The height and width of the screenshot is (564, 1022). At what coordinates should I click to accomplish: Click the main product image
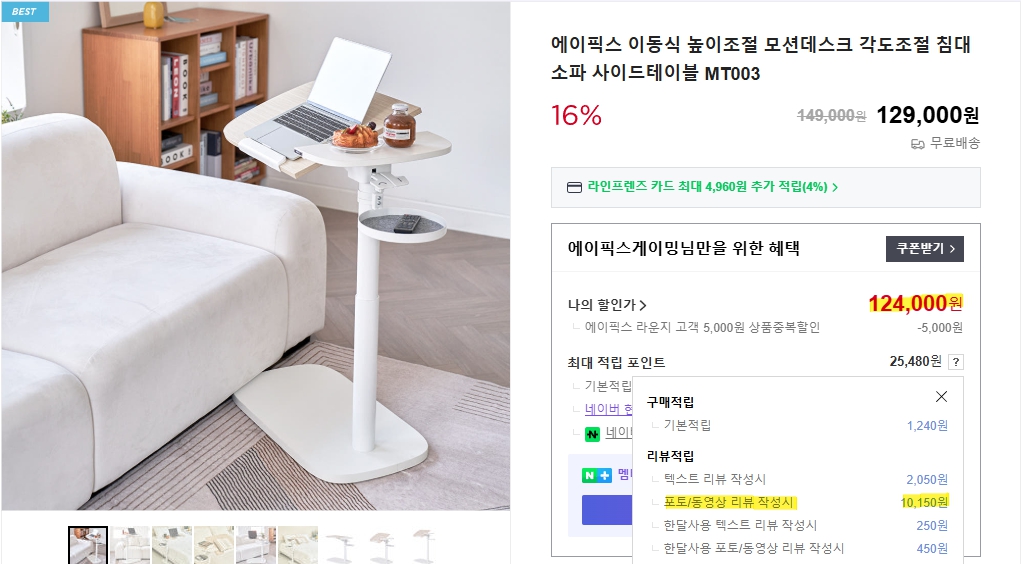(x=256, y=256)
